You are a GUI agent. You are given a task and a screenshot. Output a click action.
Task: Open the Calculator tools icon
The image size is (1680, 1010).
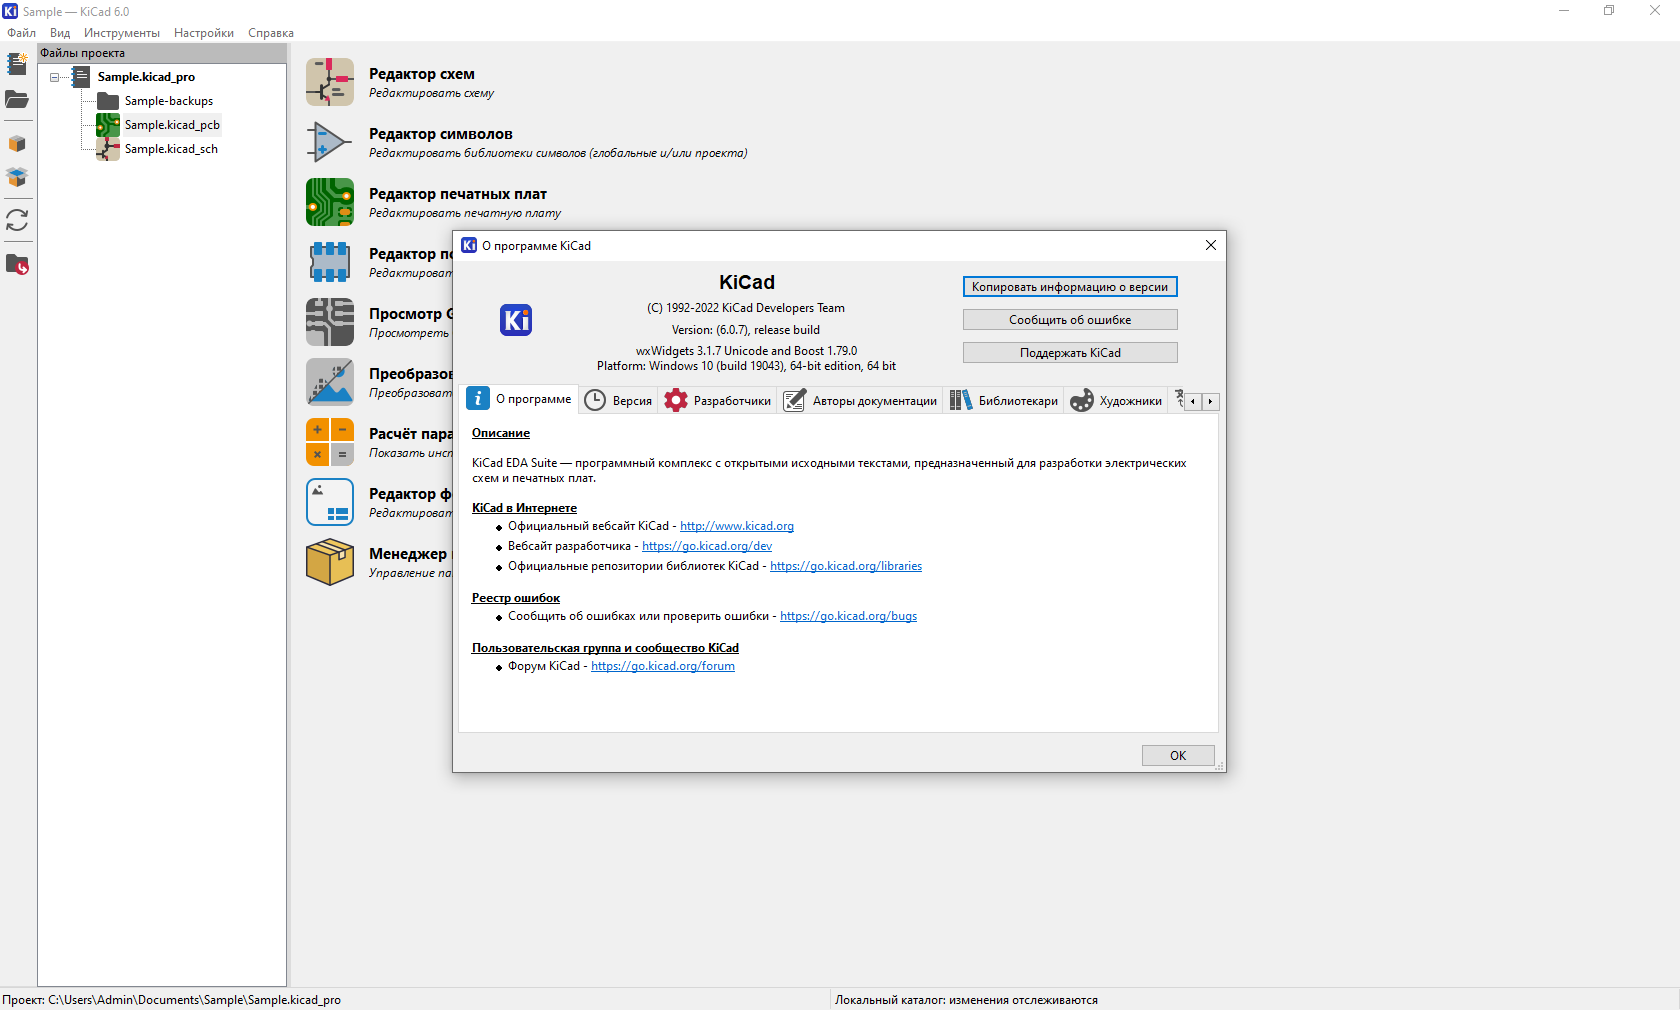coord(330,442)
